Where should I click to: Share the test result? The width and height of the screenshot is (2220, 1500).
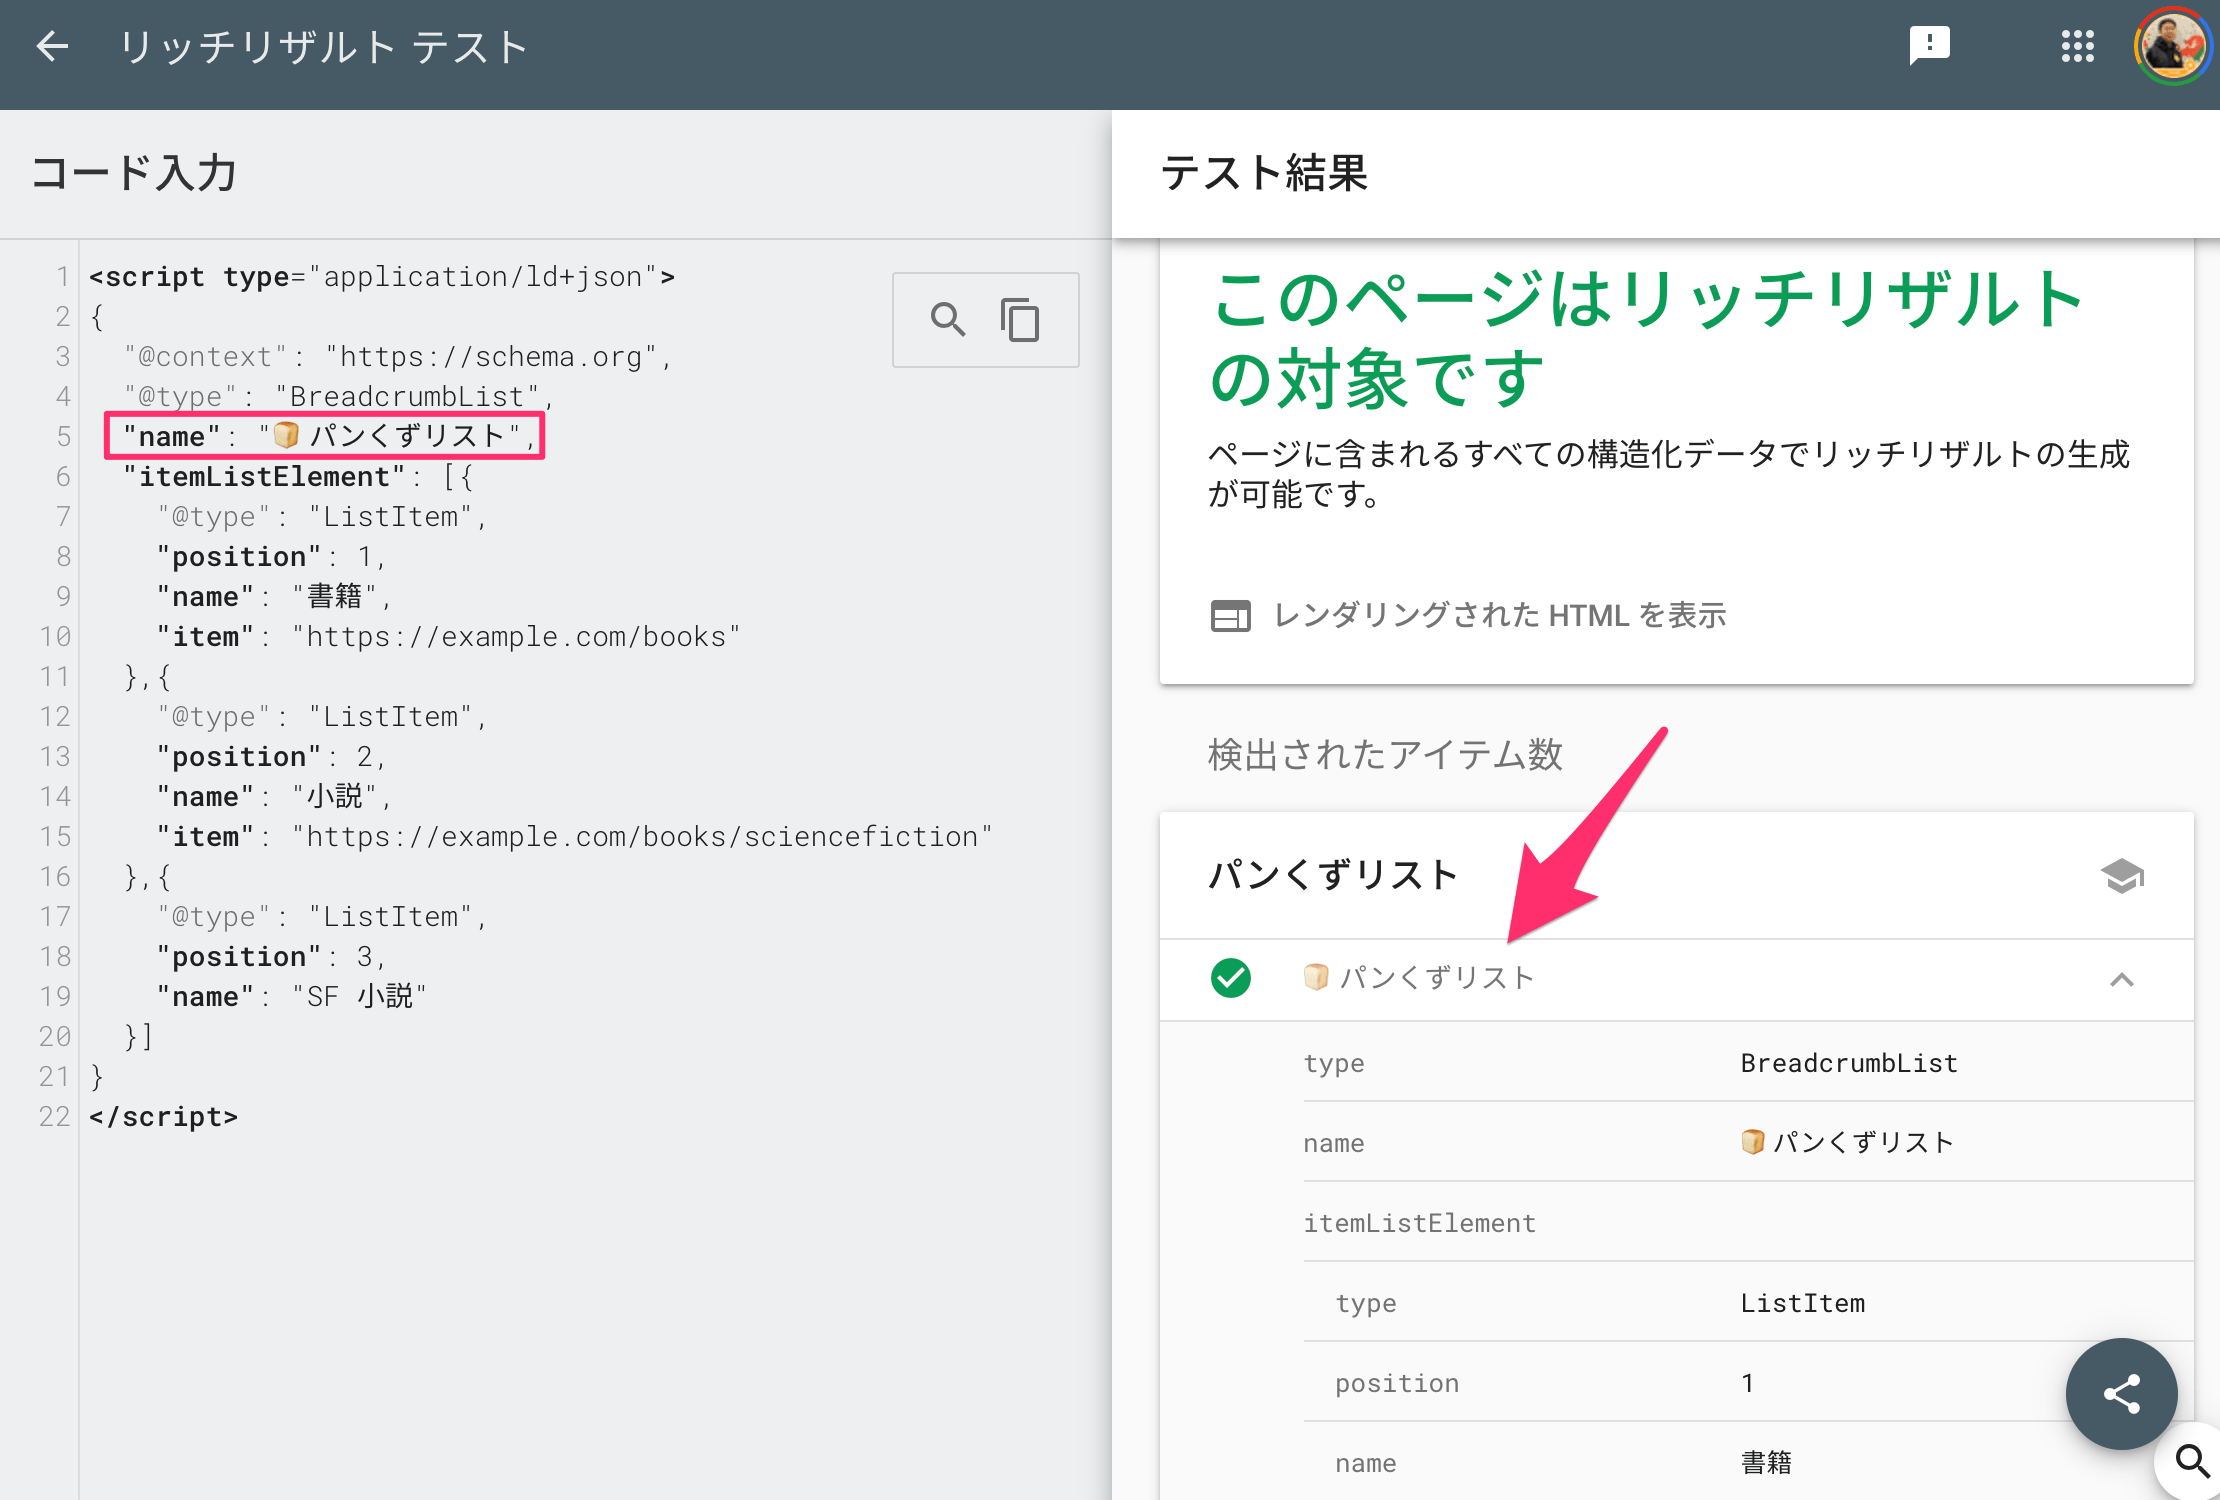(x=2121, y=1393)
